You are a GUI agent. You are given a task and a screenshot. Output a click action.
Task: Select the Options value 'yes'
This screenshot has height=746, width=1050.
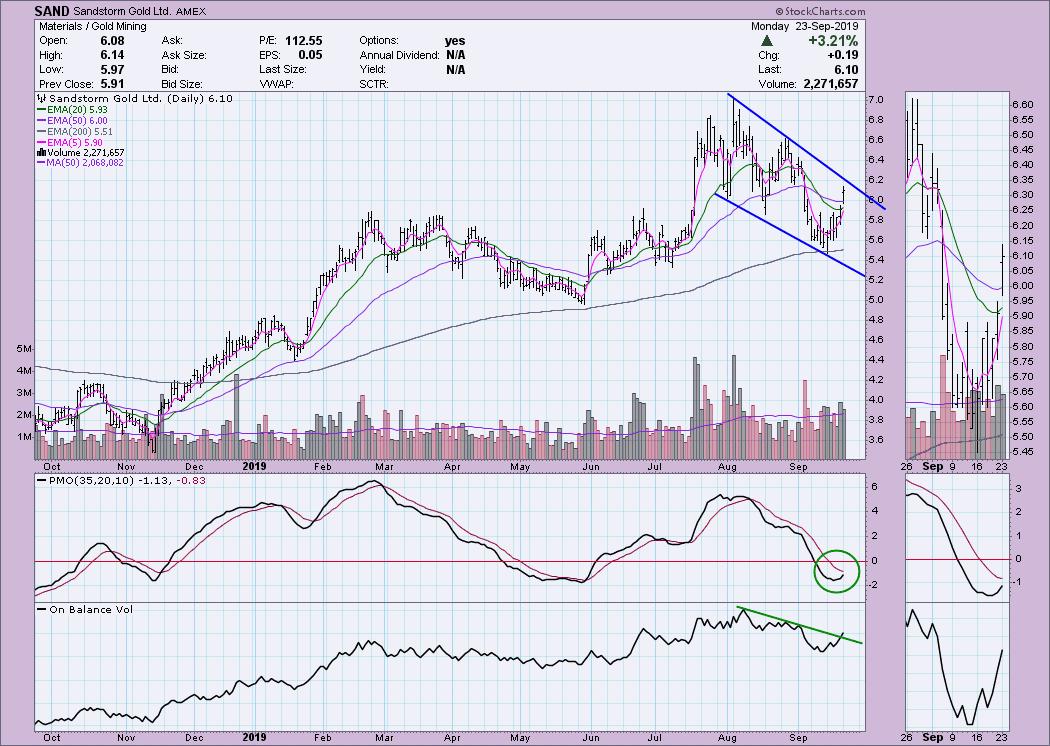click(x=455, y=41)
